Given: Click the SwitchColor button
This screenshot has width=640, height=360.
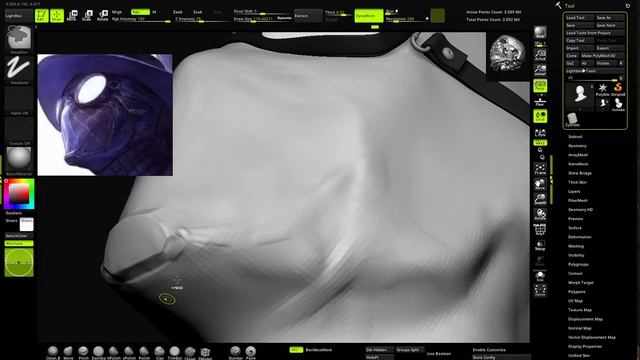Looking at the screenshot, I should [19, 236].
